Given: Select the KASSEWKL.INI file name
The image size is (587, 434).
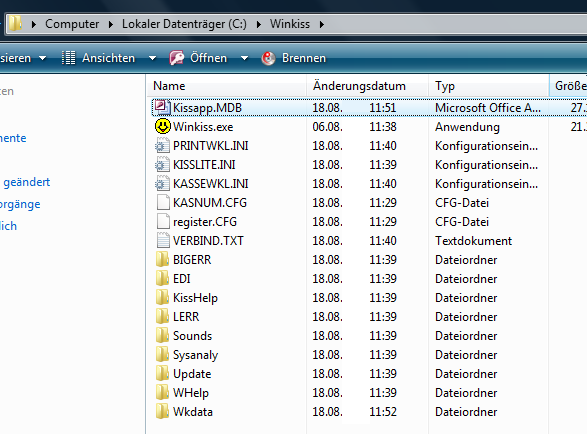Looking at the screenshot, I should click(x=210, y=184).
